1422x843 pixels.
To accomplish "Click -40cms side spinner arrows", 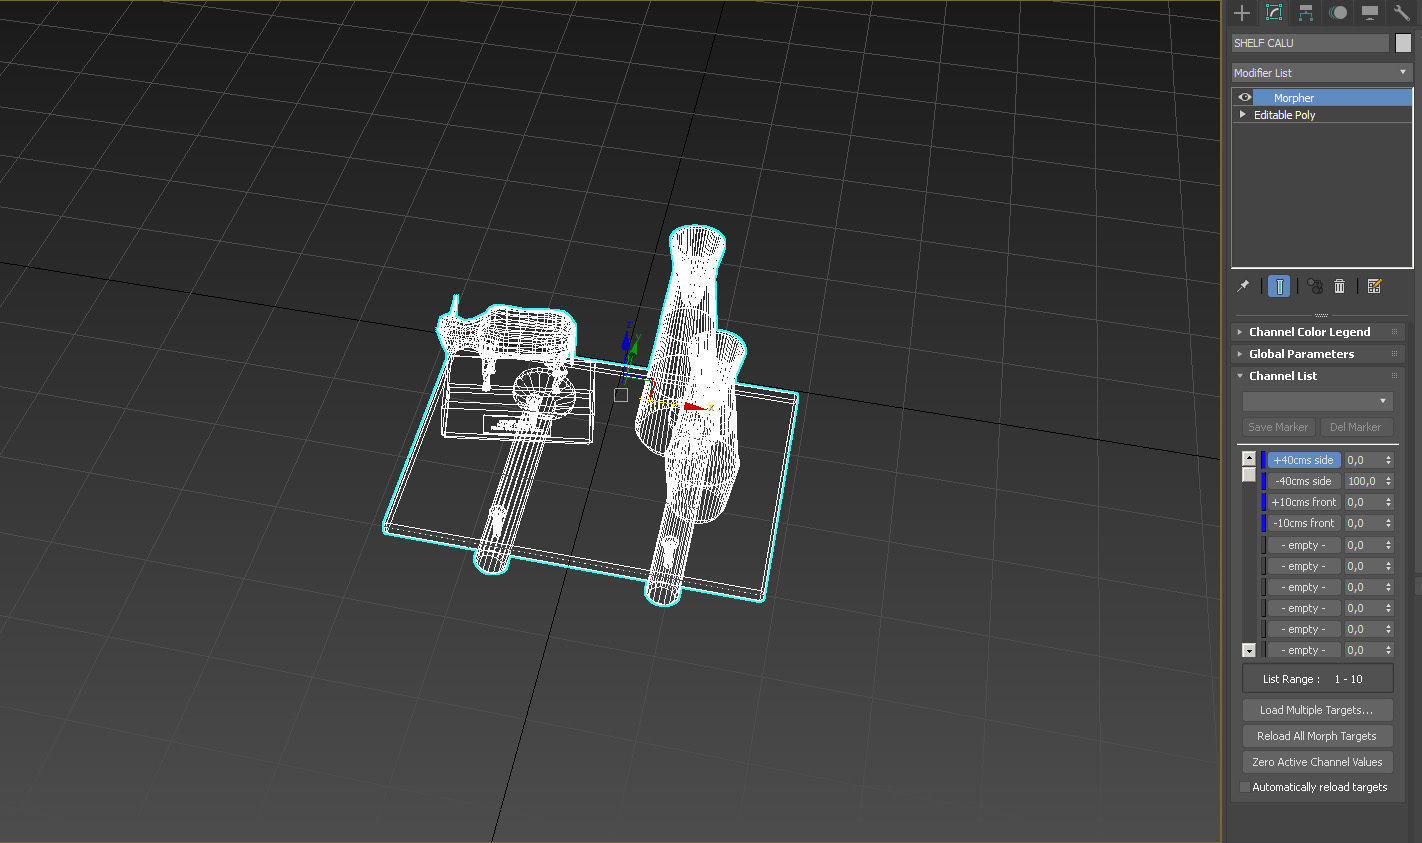I will (1388, 481).
